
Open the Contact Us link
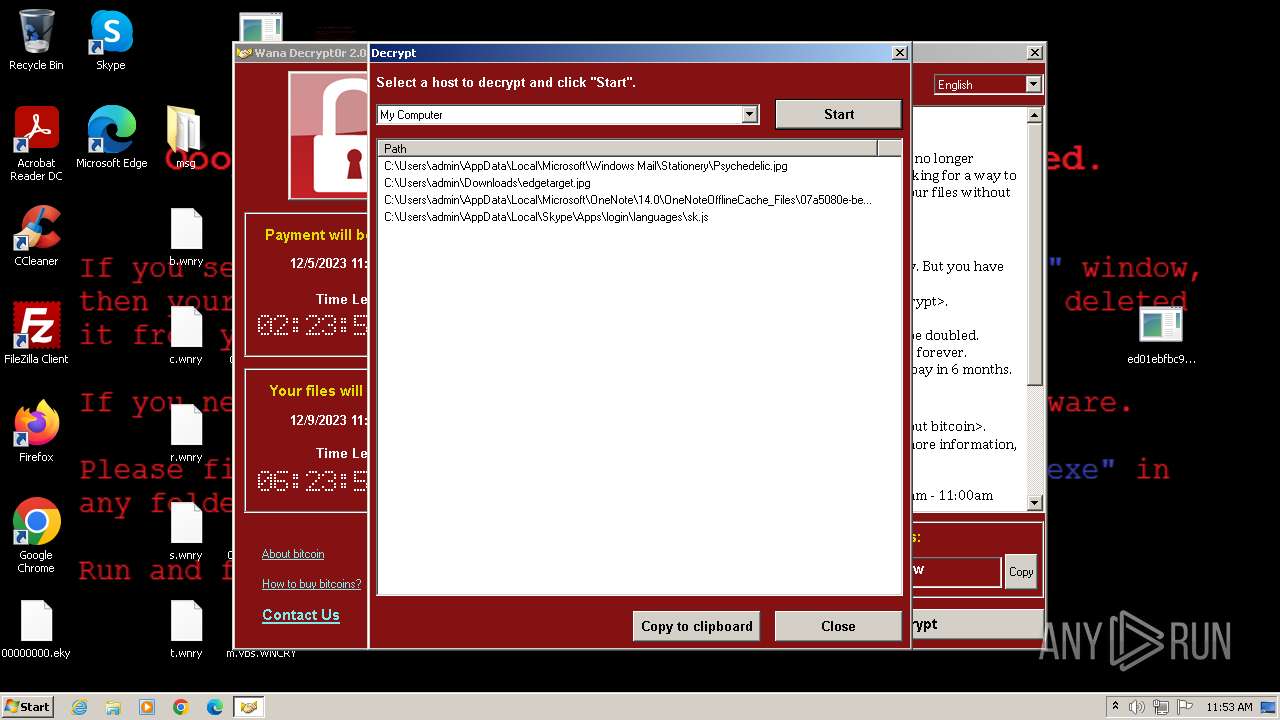click(301, 615)
